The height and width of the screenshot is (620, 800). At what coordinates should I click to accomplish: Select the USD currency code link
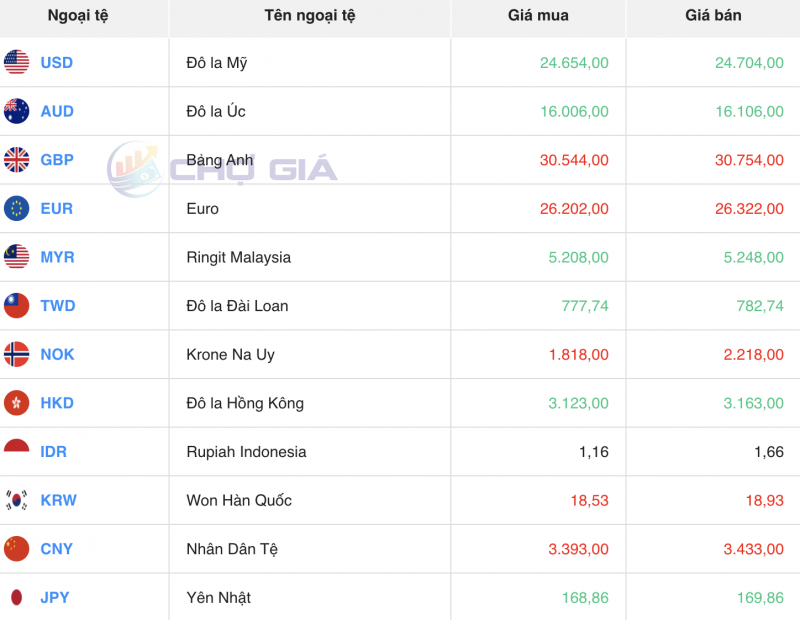coord(56,63)
